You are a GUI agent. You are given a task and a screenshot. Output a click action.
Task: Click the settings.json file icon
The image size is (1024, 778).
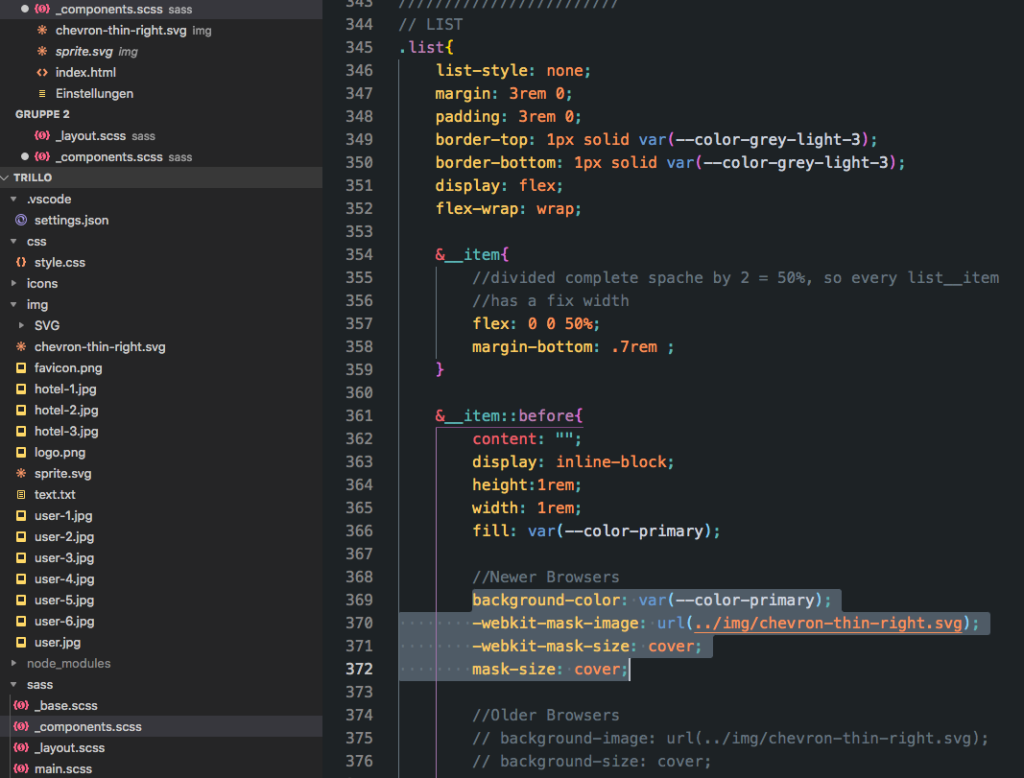pyautogui.click(x=21, y=220)
